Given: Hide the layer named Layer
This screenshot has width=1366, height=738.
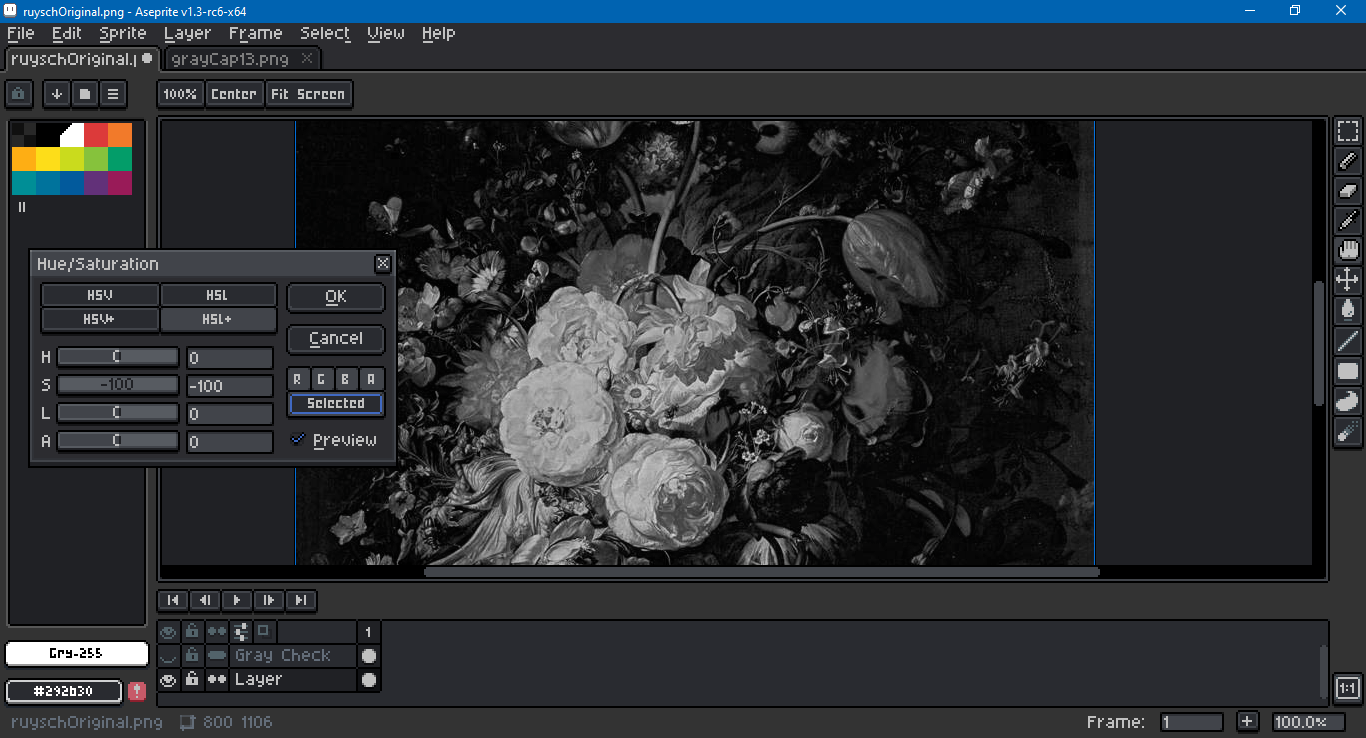Looking at the screenshot, I should (168, 679).
